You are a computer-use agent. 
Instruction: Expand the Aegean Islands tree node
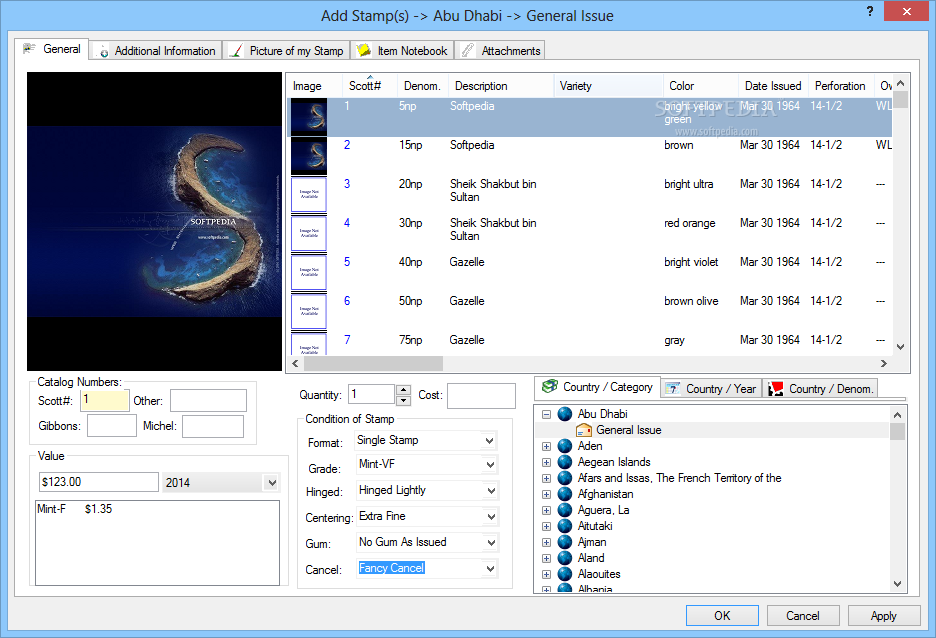coord(546,463)
